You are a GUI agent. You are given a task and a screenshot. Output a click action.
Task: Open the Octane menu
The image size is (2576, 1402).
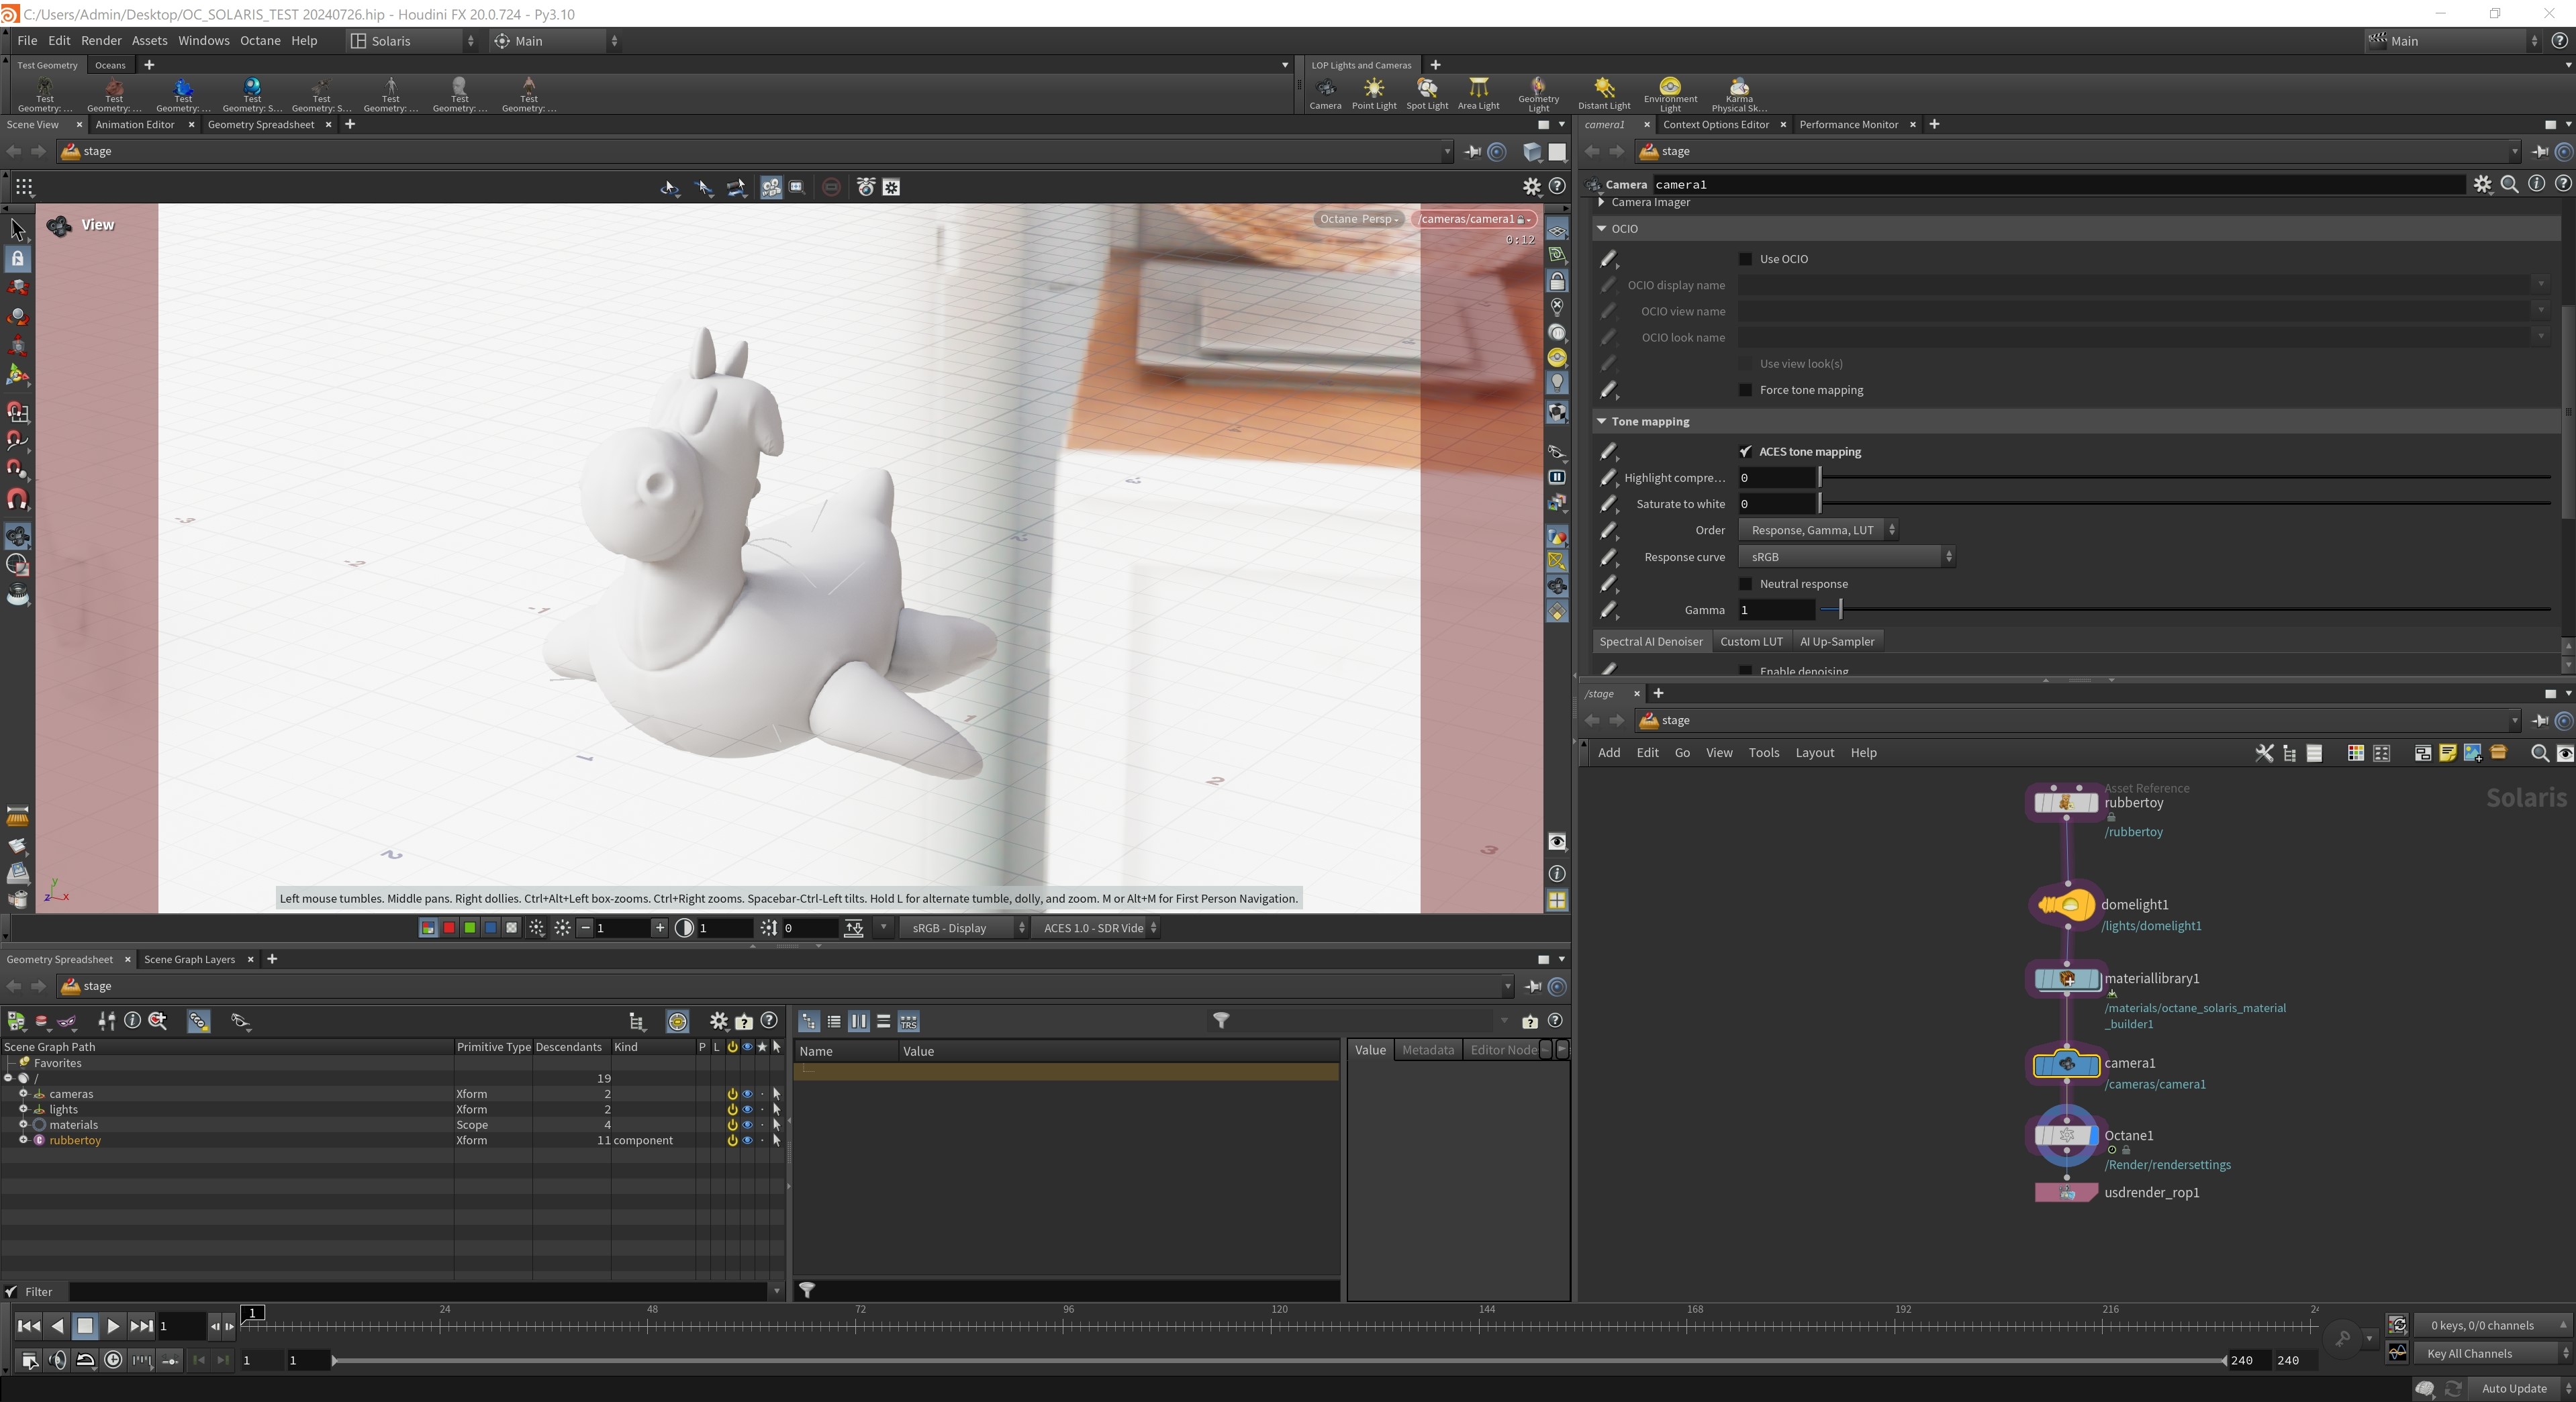260,41
